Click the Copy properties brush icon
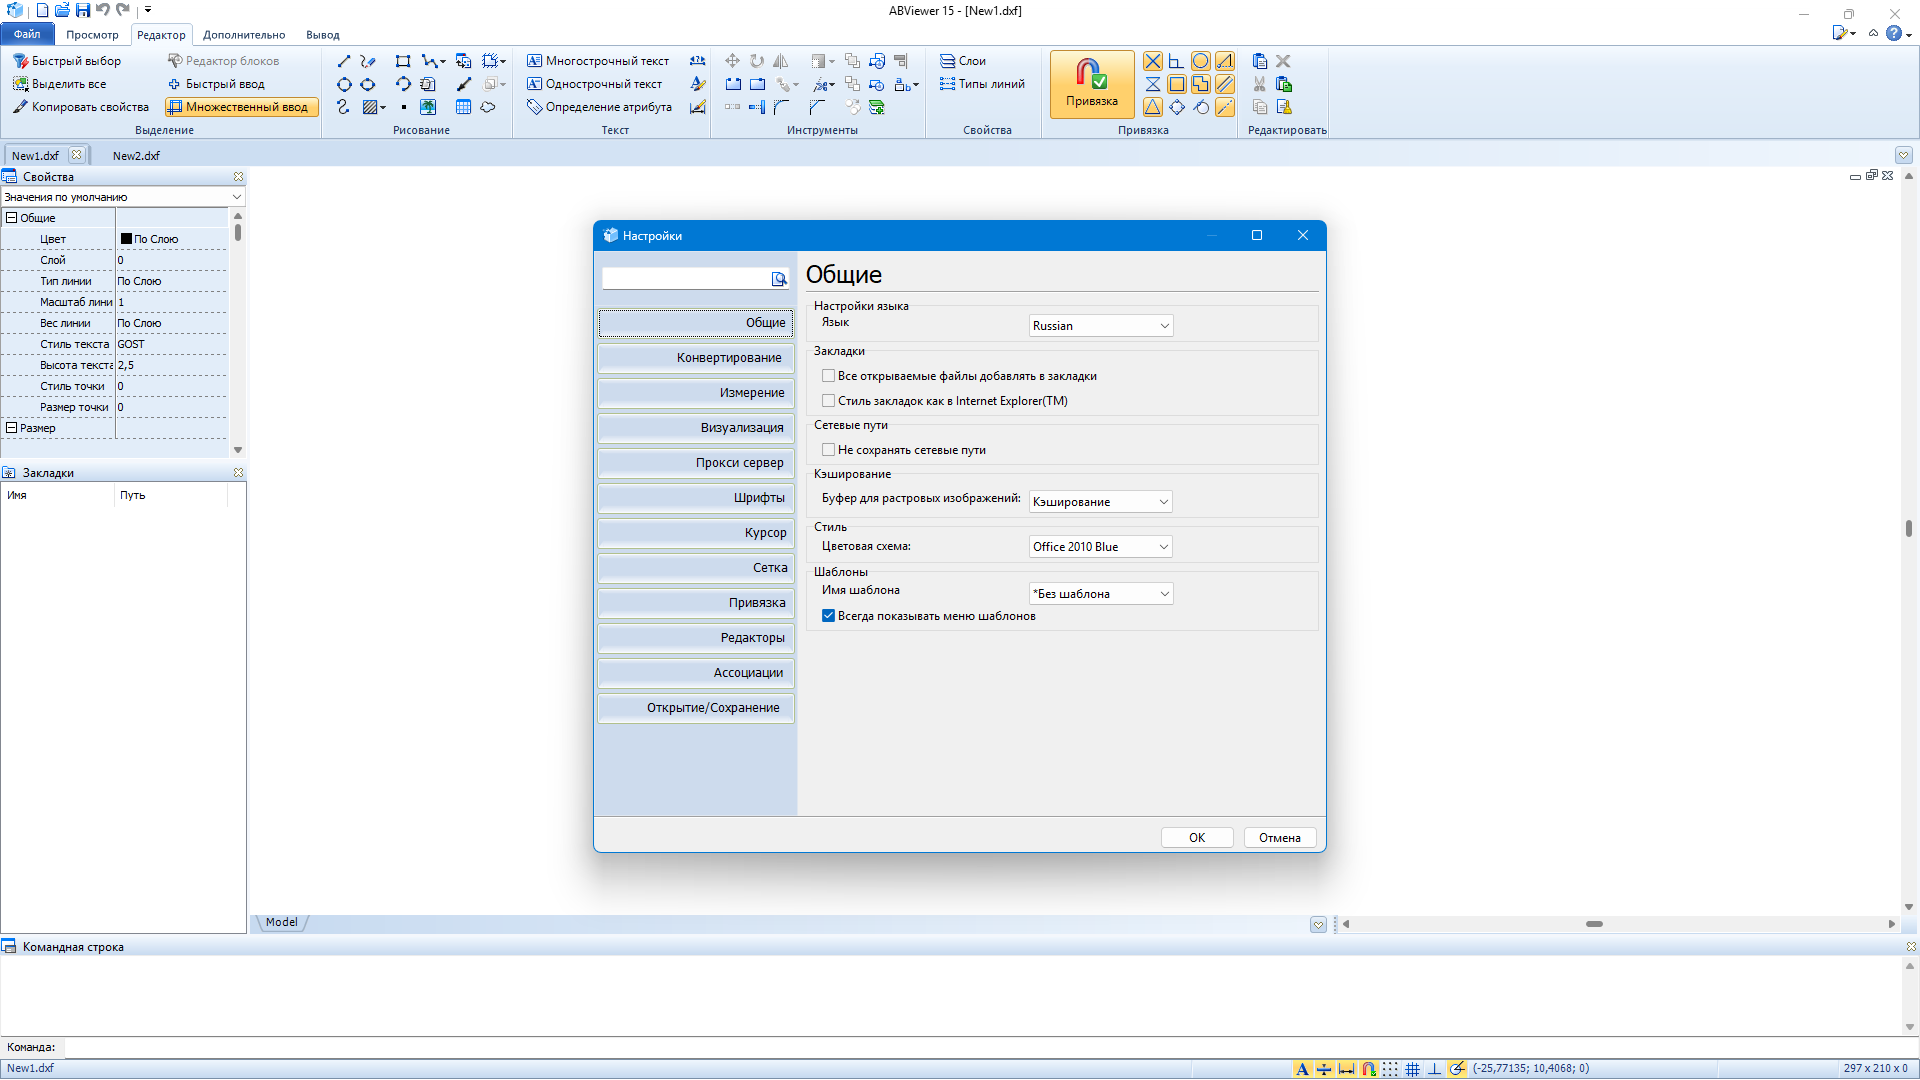 20,107
